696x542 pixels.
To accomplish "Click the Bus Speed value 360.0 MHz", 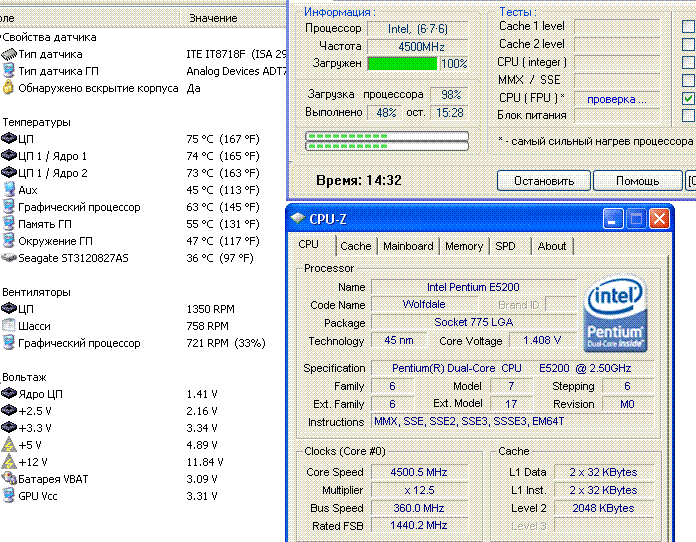I will point(419,508).
